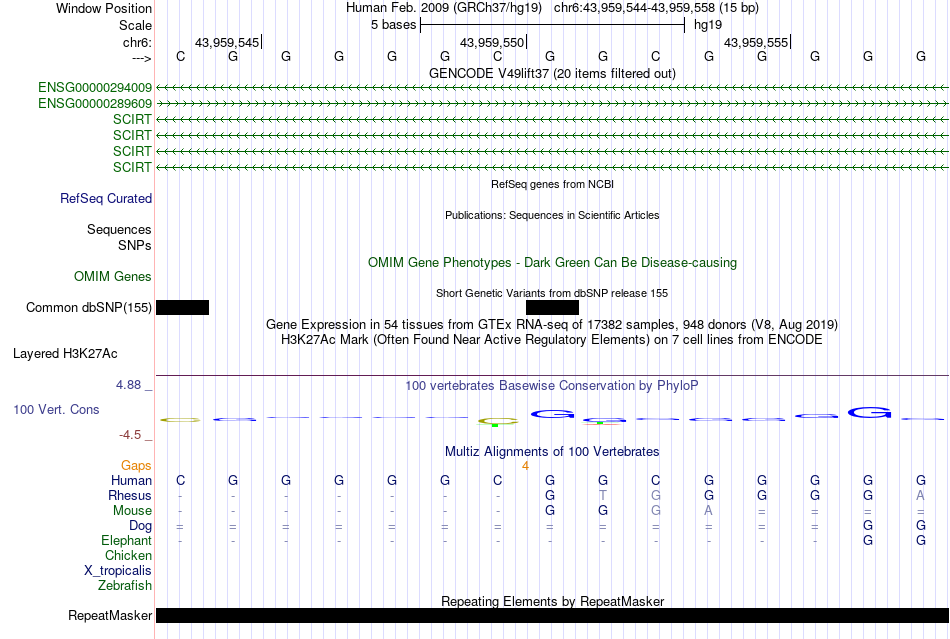Click the -4.5 PhyloP lower scale value
Screen dimensions: 950x639
[x=130, y=435]
